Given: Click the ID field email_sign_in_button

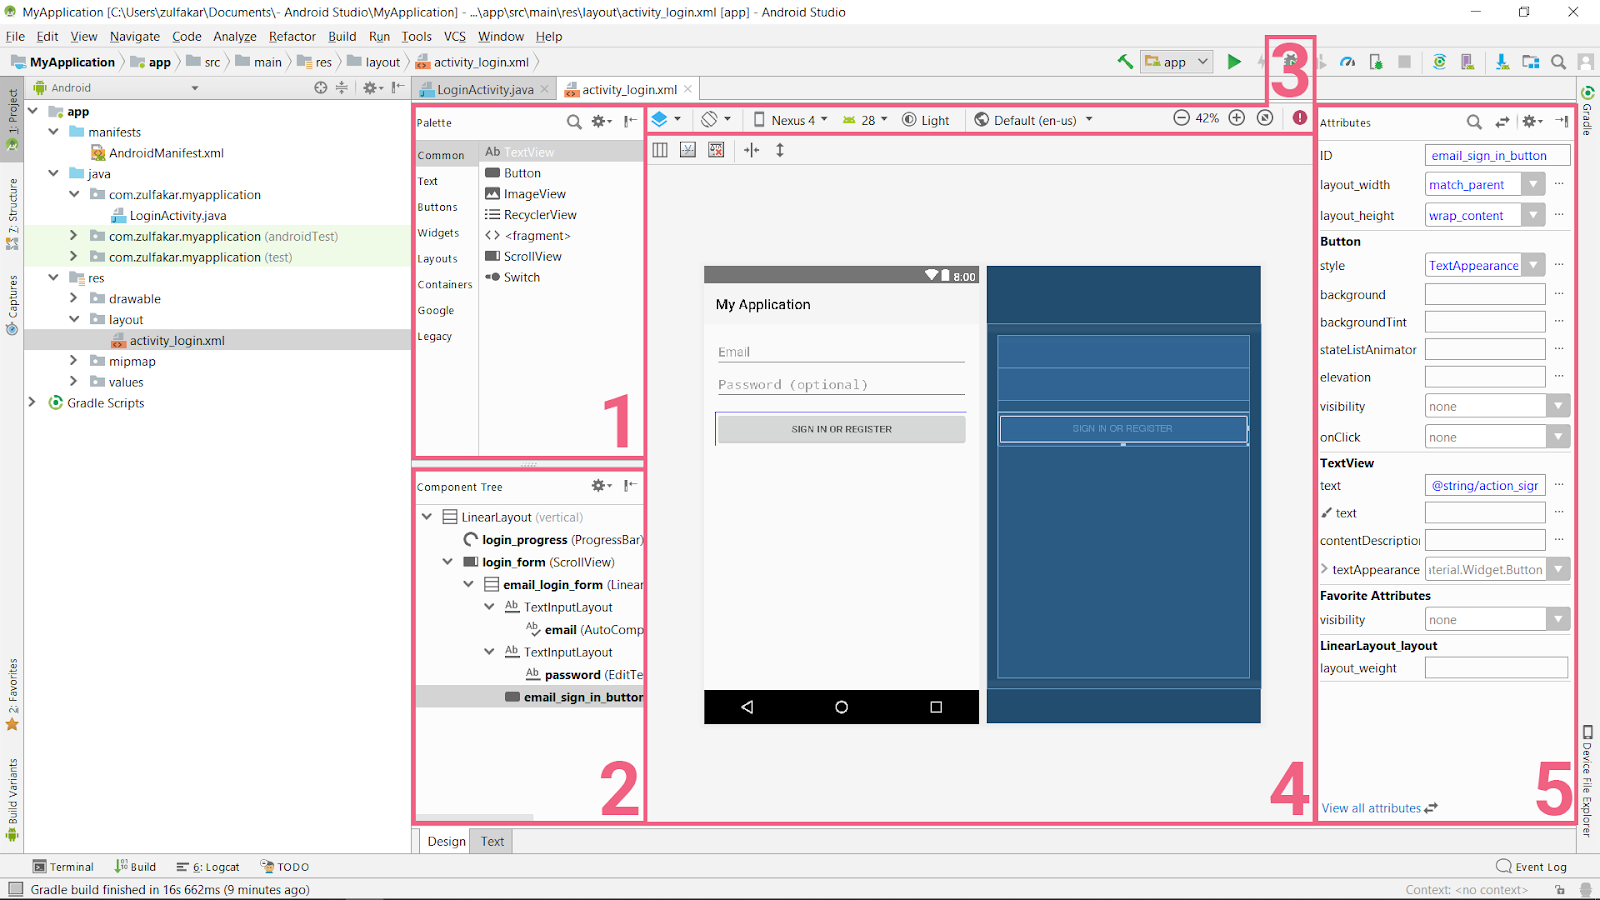Looking at the screenshot, I should click(x=1497, y=155).
